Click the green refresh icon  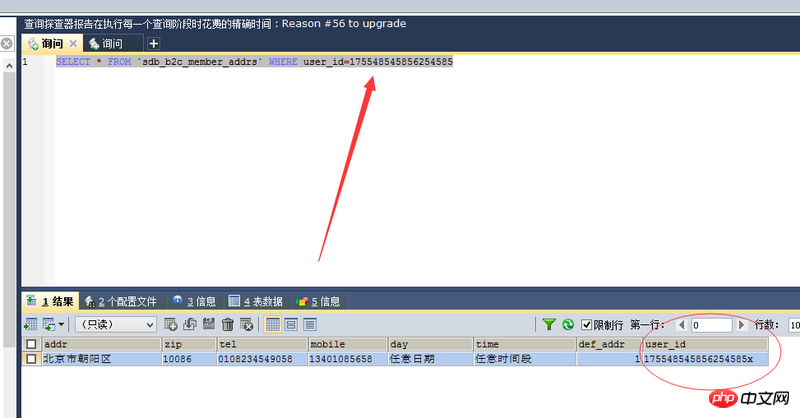tap(568, 325)
